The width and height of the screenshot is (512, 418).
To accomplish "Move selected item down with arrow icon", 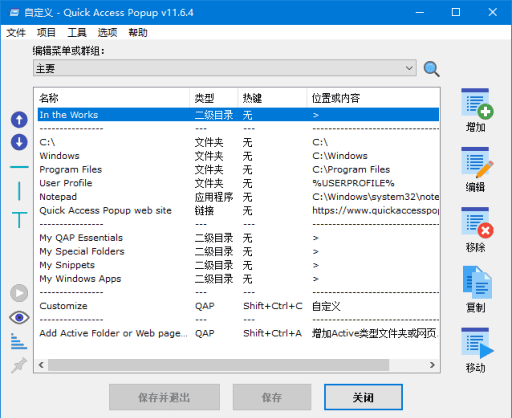I will [x=19, y=142].
